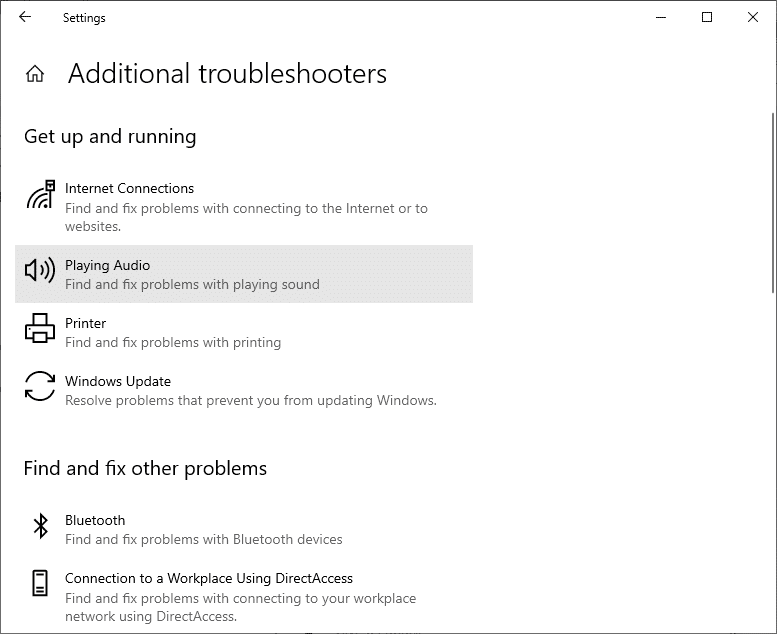Click the Windows Update refresh arrows icon
Image resolution: width=777 pixels, height=634 pixels.
tap(40, 386)
